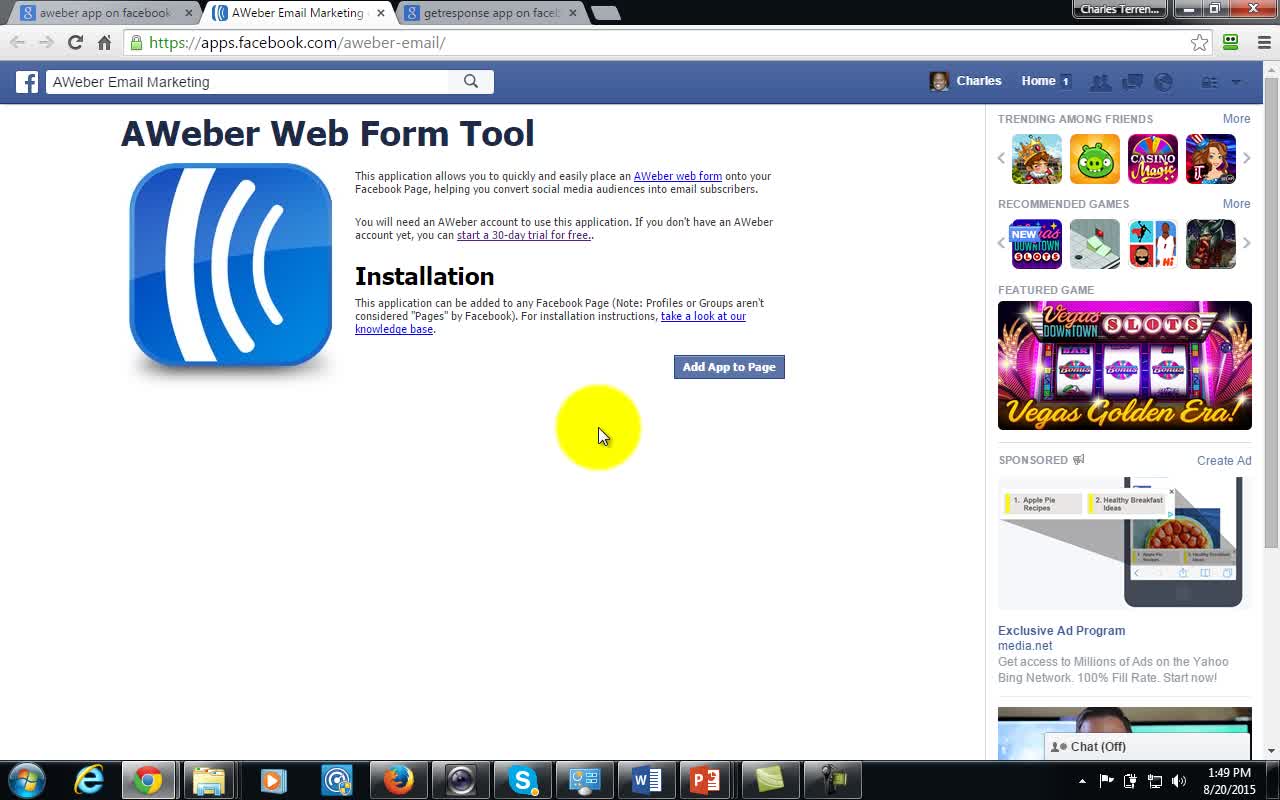Open Exclusive Ad Program link
This screenshot has height=800, width=1280.
coord(1061,631)
